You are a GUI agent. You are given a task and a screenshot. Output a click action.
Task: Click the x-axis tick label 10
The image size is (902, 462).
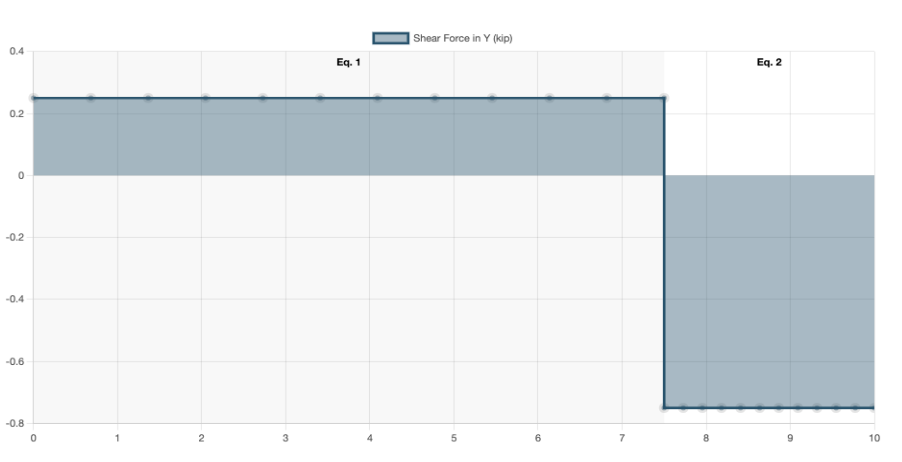pos(874,438)
